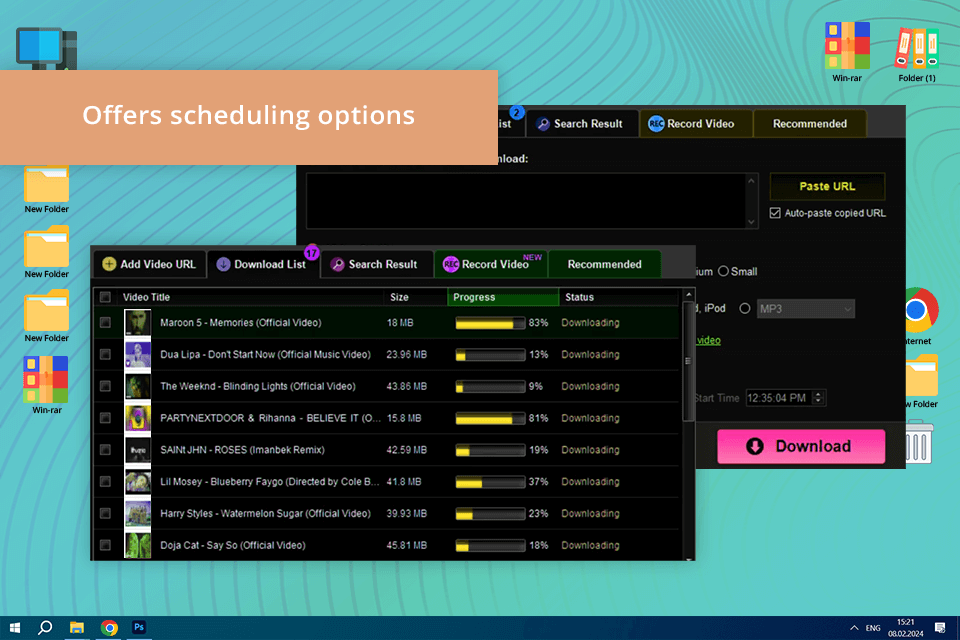This screenshot has width=960, height=640.
Task: Click PARTYNEXTDOOR BELIEVE IT thumbnail
Action: tap(138, 418)
